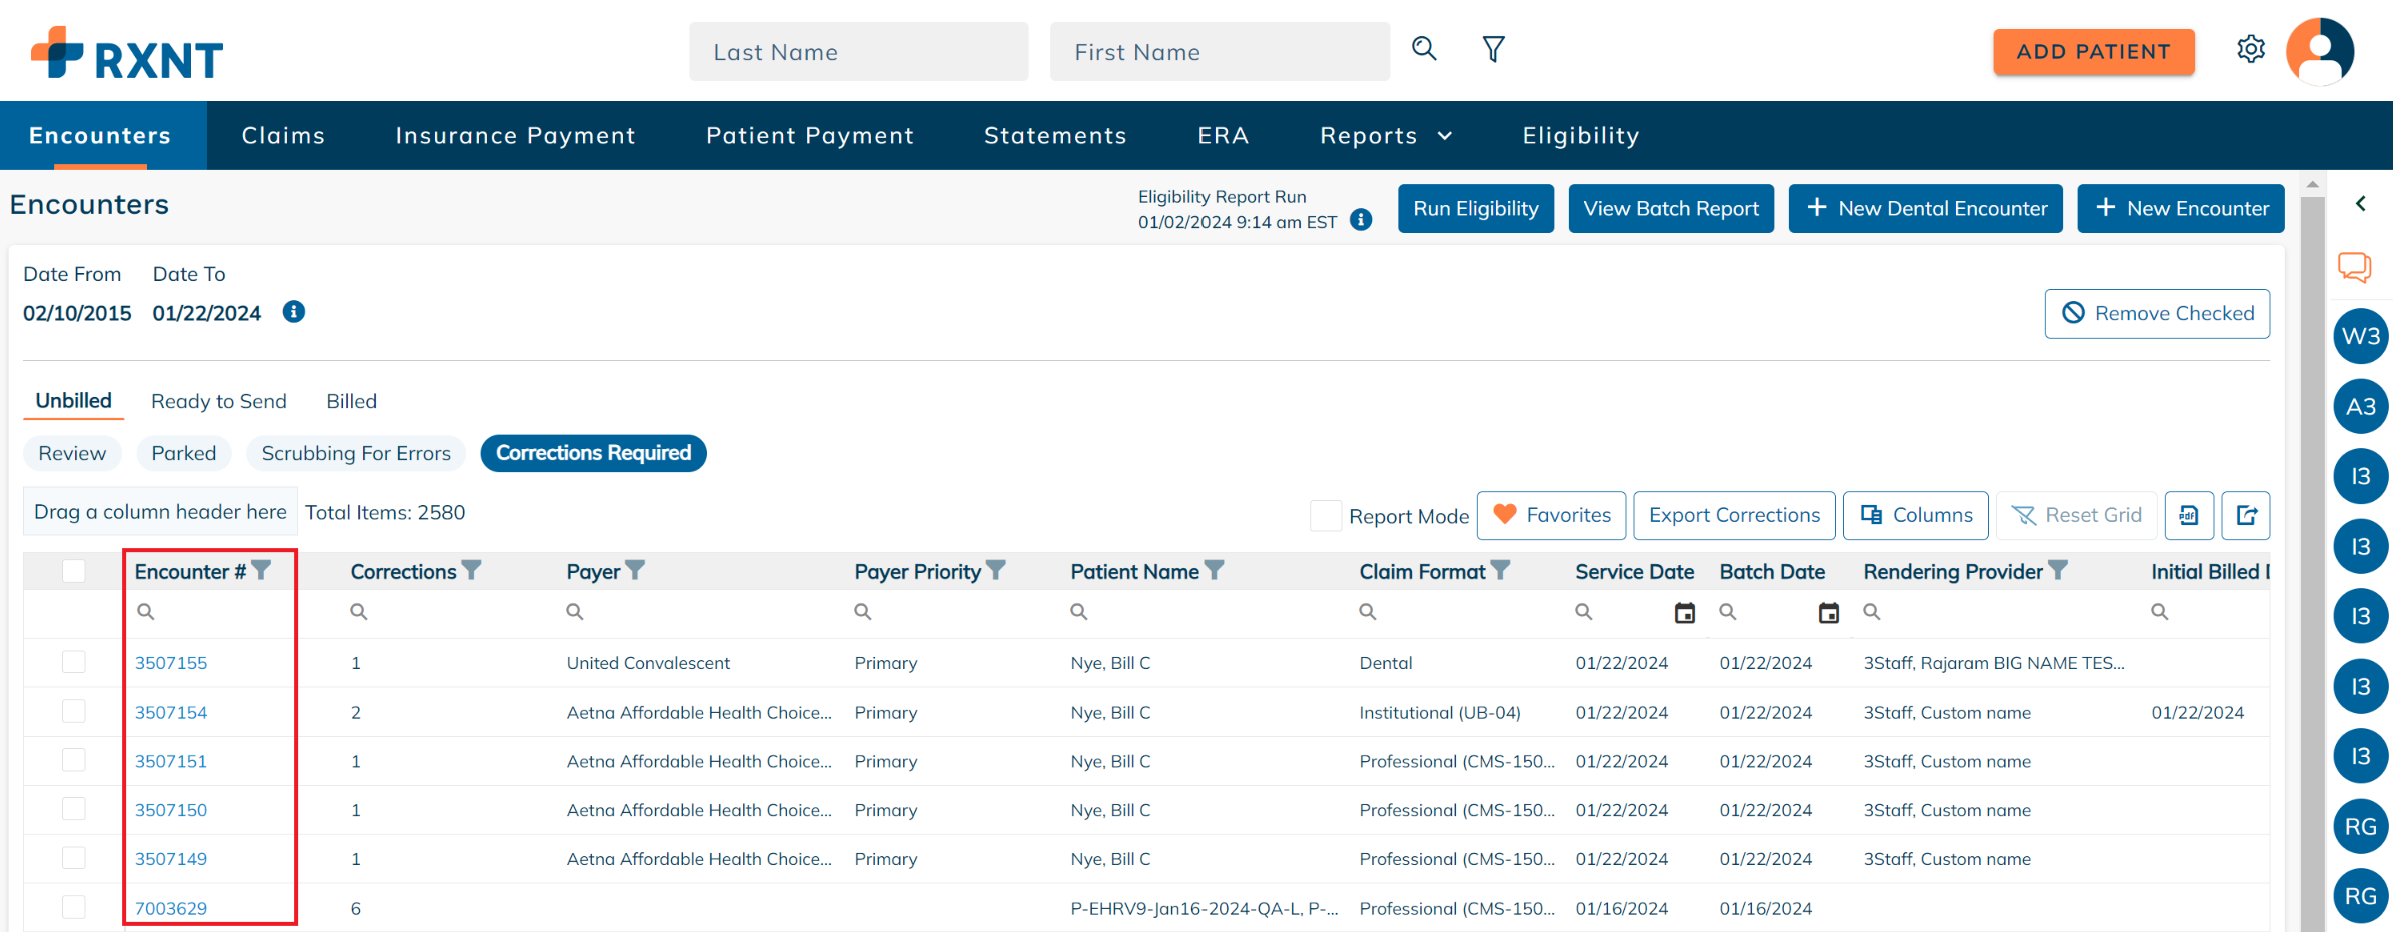Open the patient filter funnel icon

coord(1493,49)
